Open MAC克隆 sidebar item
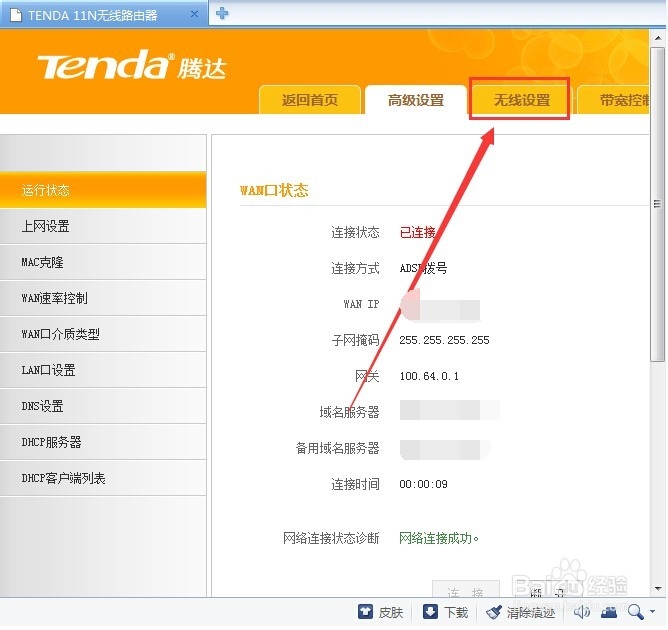668x630 pixels. pyautogui.click(x=103, y=262)
